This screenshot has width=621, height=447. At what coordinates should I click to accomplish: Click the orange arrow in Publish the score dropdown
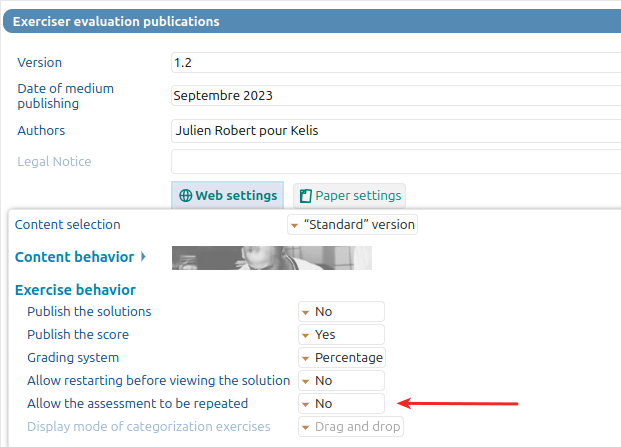tap(305, 336)
